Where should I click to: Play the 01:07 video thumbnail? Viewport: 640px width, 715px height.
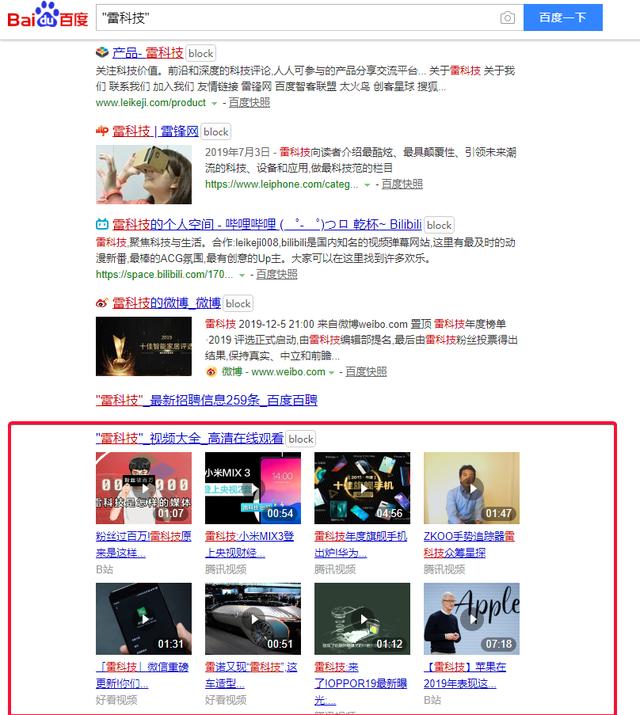pyautogui.click(x=144, y=488)
